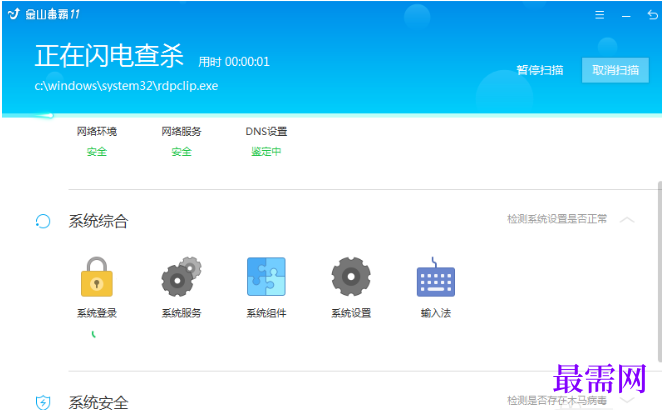Screen dimensions: 665x410
Task: Expand the 系统安全 section chevron
Action: tap(627, 400)
